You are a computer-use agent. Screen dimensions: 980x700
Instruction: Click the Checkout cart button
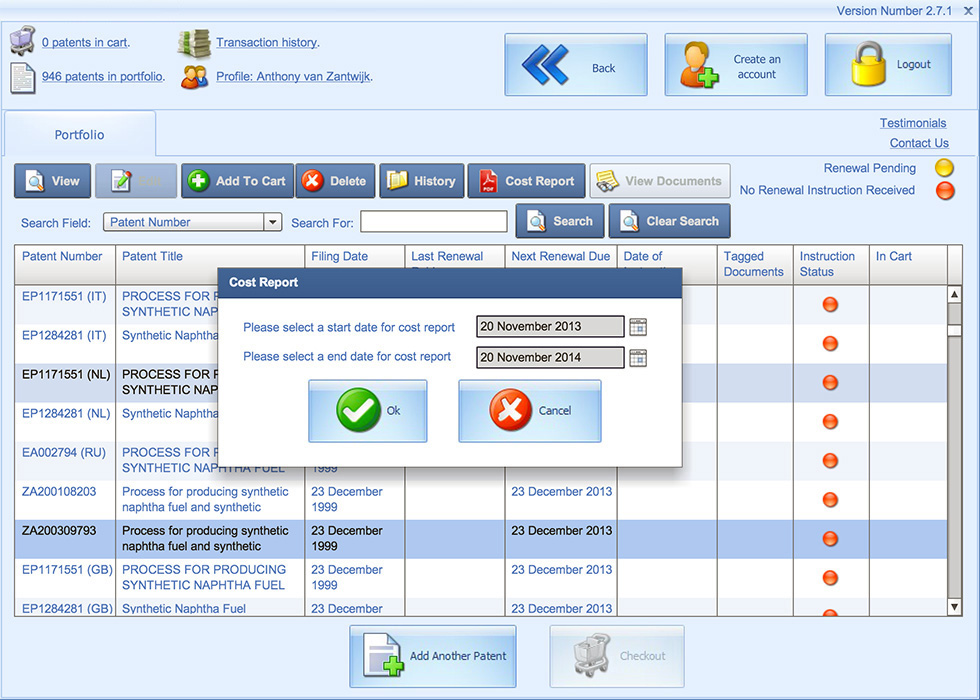(617, 656)
